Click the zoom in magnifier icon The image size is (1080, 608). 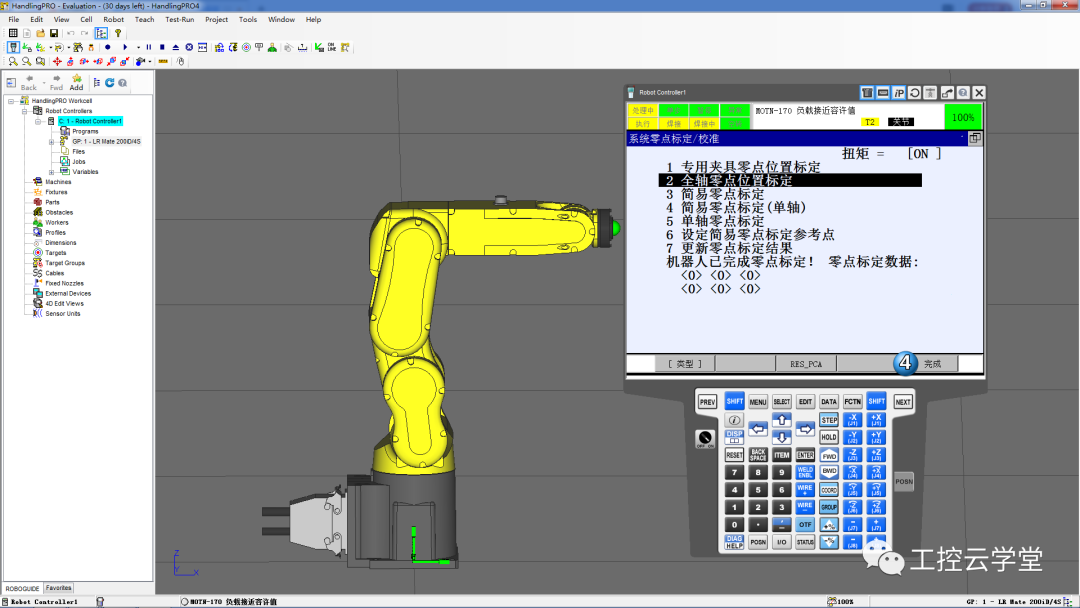pyautogui.click(x=13, y=61)
